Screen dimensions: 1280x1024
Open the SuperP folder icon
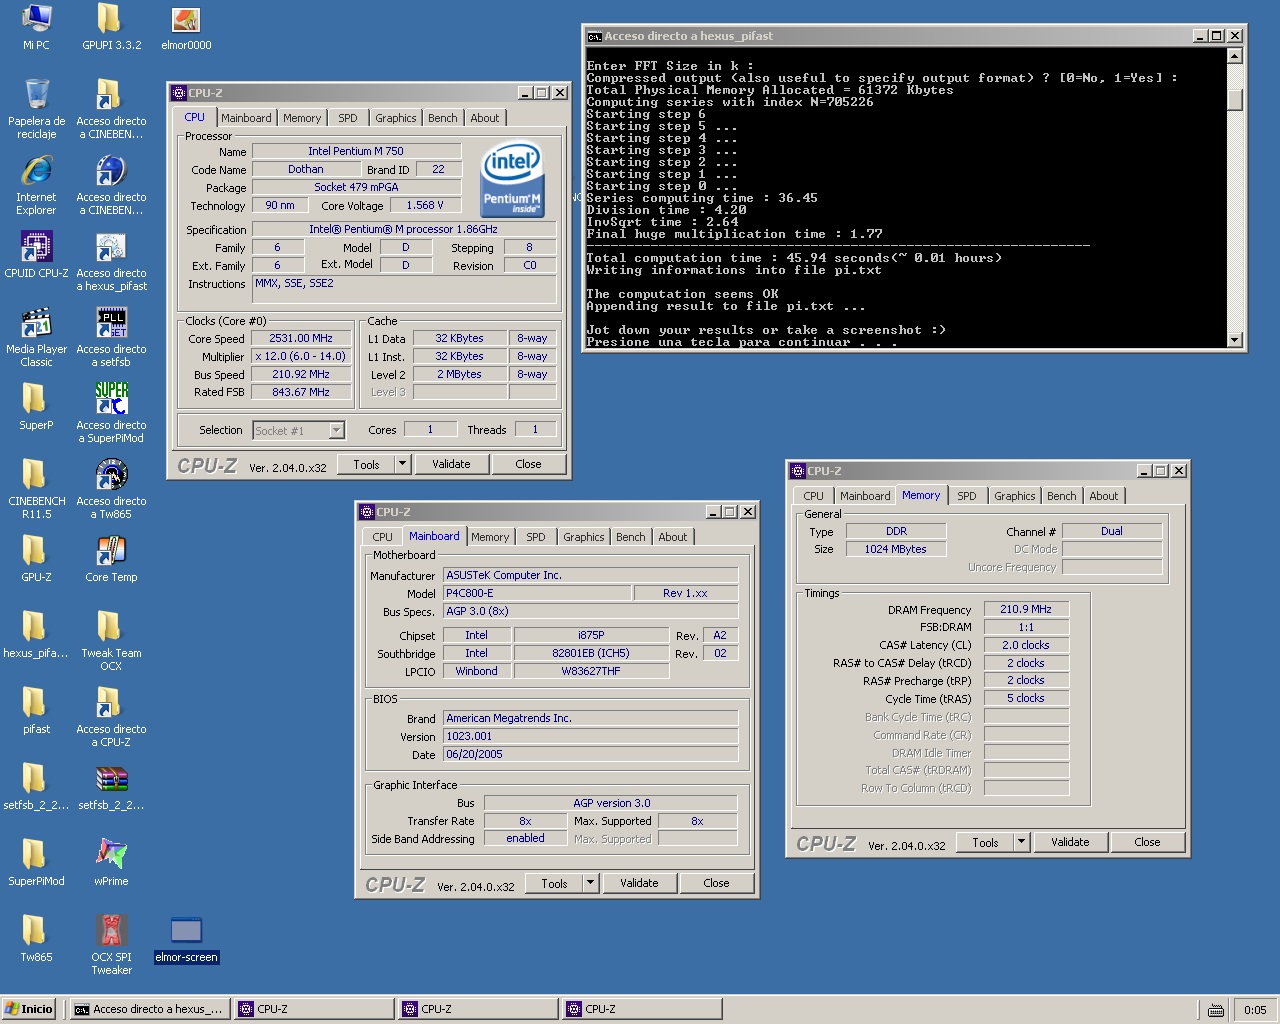click(x=36, y=406)
